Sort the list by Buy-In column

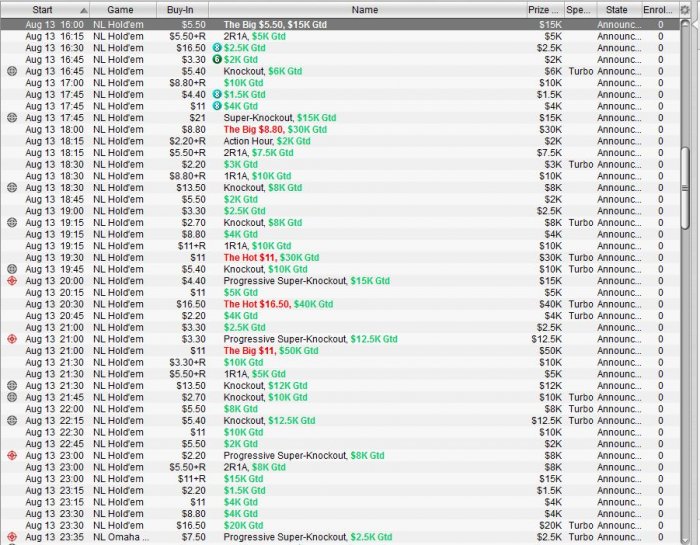180,10
